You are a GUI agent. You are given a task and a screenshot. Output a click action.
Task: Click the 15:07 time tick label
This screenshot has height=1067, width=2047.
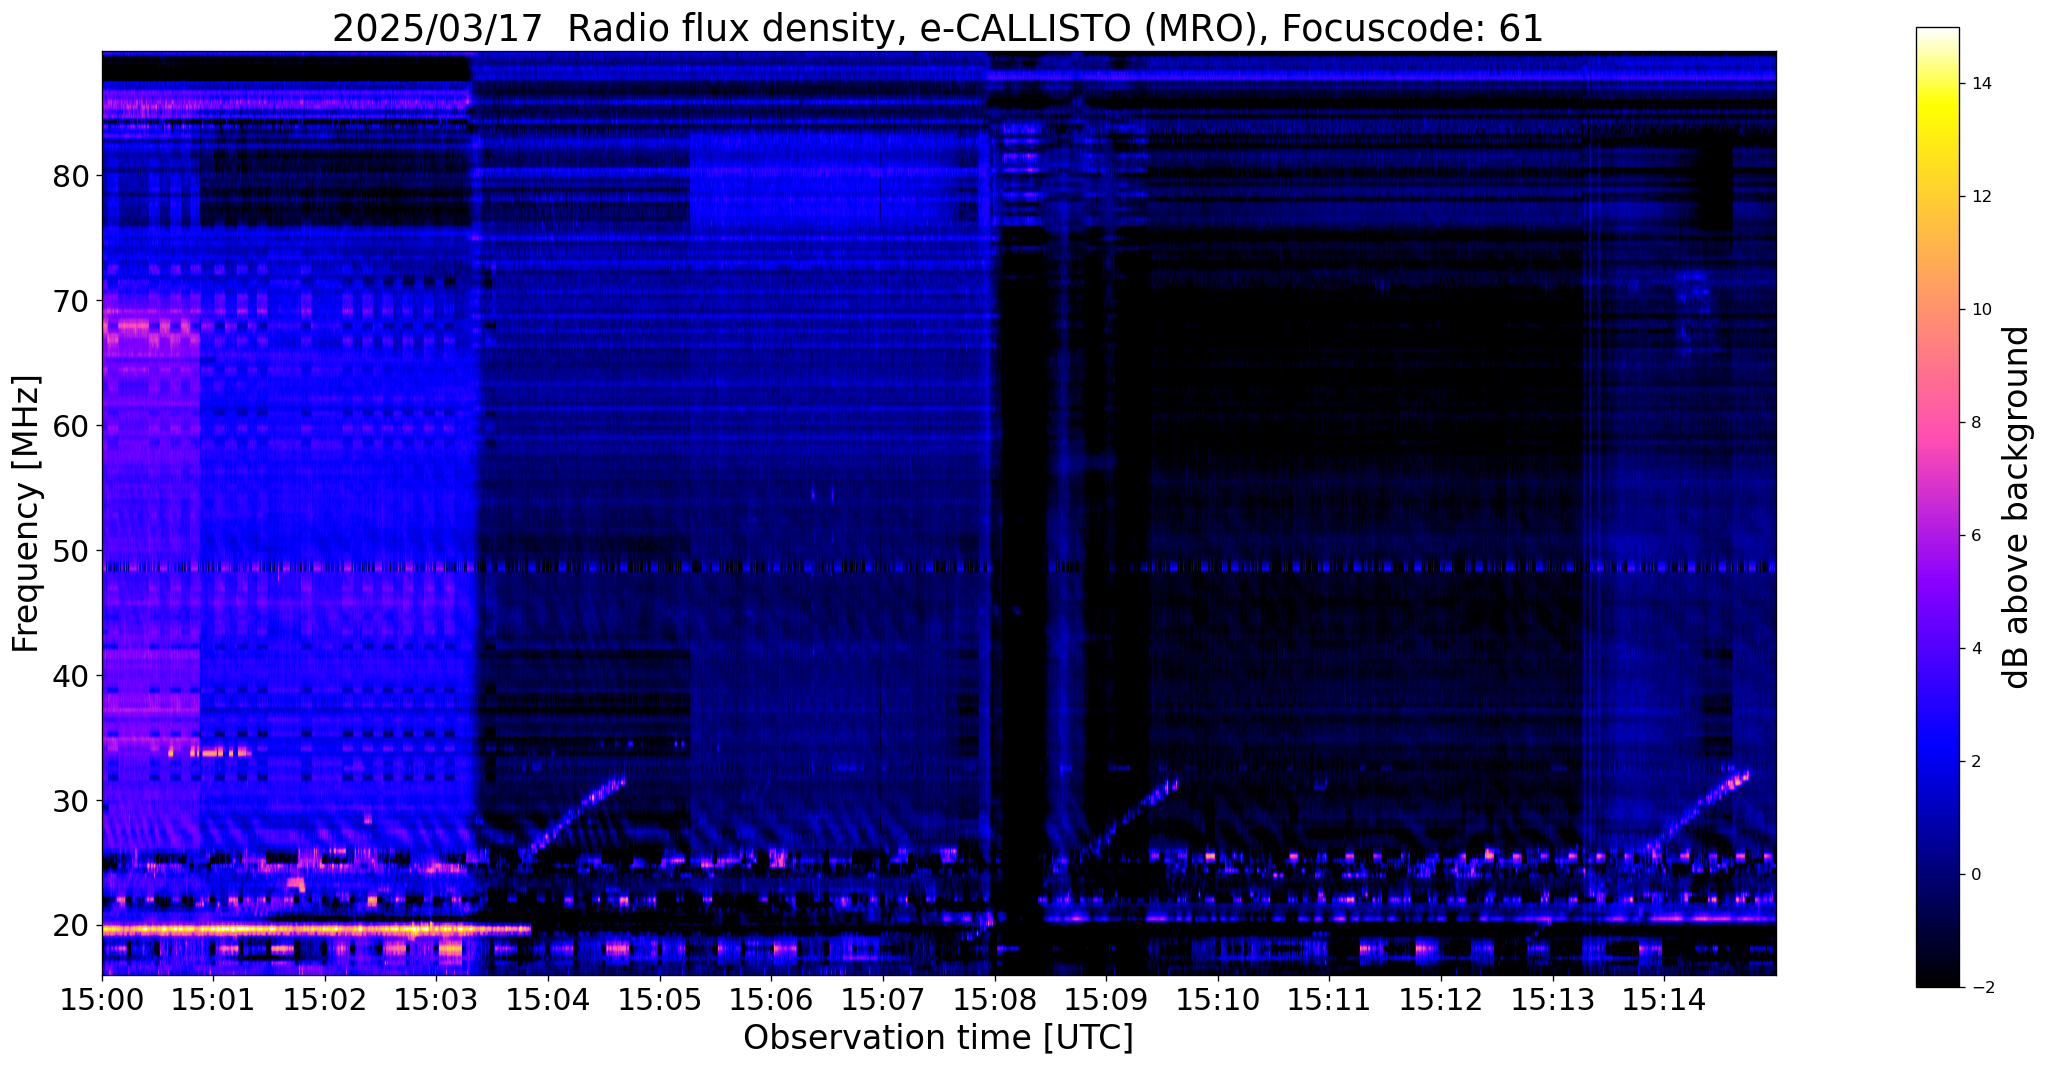[883, 999]
